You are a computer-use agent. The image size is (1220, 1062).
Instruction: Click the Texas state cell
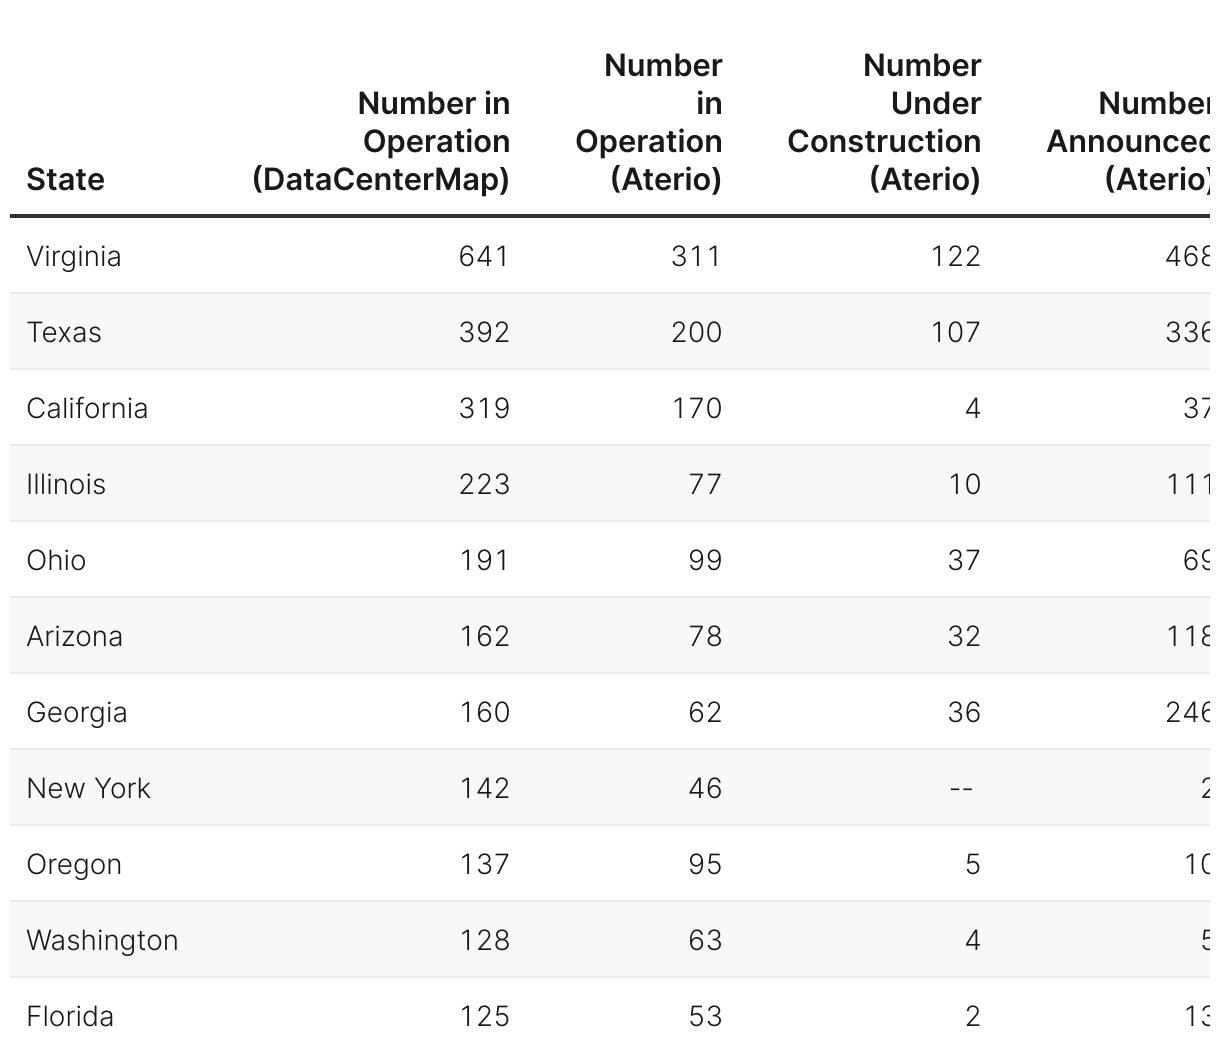coord(64,332)
